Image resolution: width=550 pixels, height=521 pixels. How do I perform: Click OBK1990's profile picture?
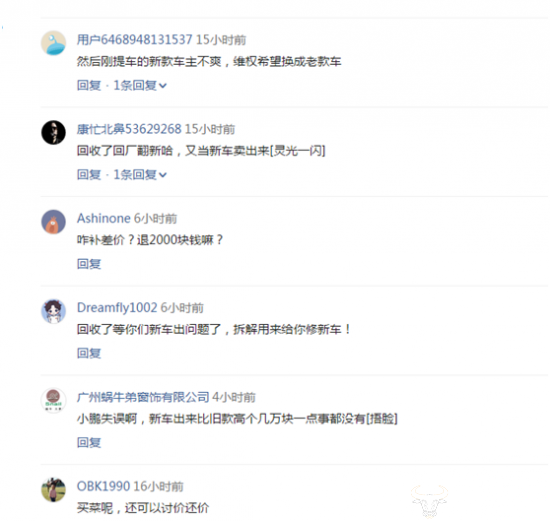[53, 489]
